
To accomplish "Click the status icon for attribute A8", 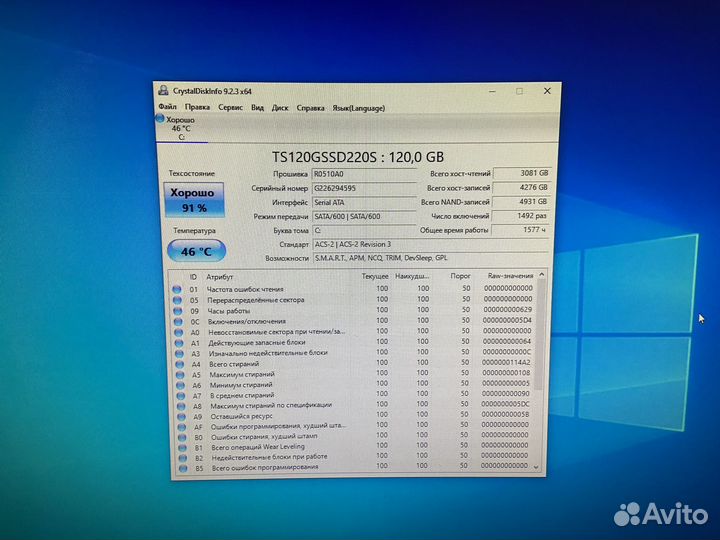I will coord(181,406).
